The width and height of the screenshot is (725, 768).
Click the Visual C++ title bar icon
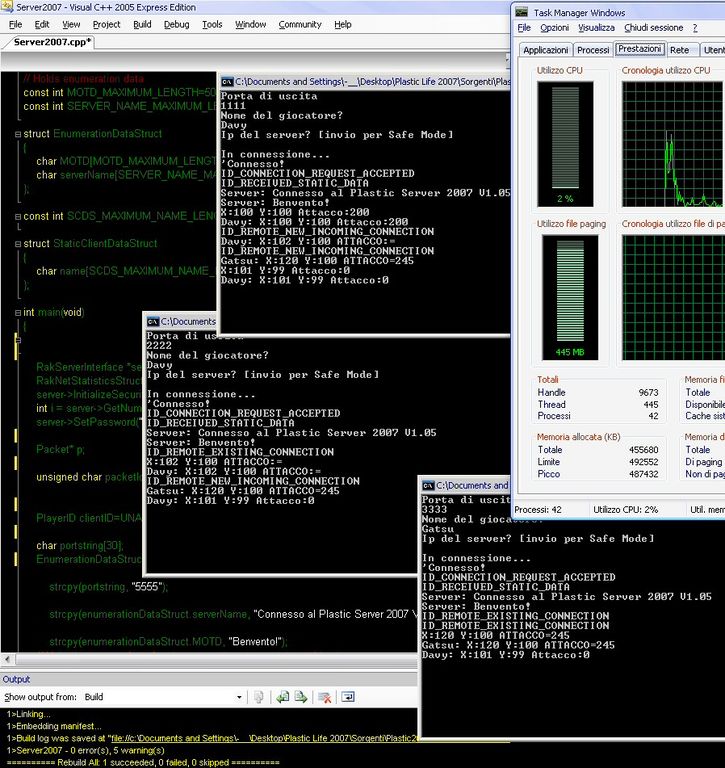(x=8, y=7)
